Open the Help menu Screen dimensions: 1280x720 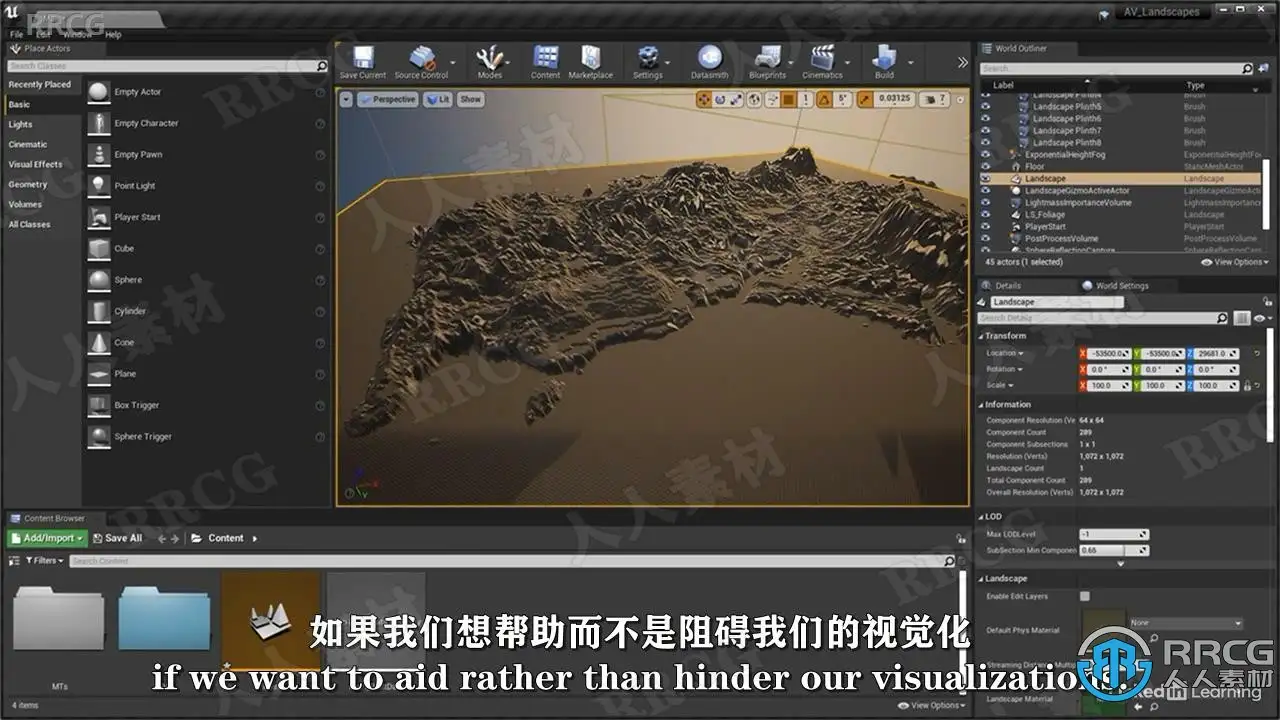click(113, 34)
